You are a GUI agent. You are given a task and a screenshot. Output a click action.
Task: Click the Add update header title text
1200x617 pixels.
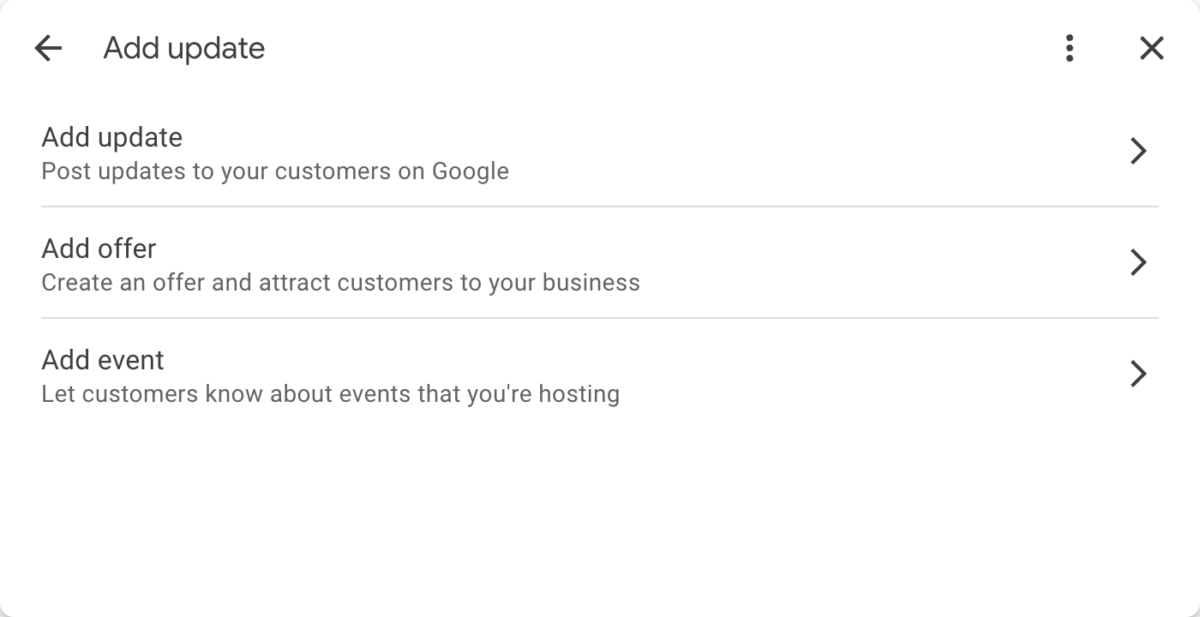point(184,48)
